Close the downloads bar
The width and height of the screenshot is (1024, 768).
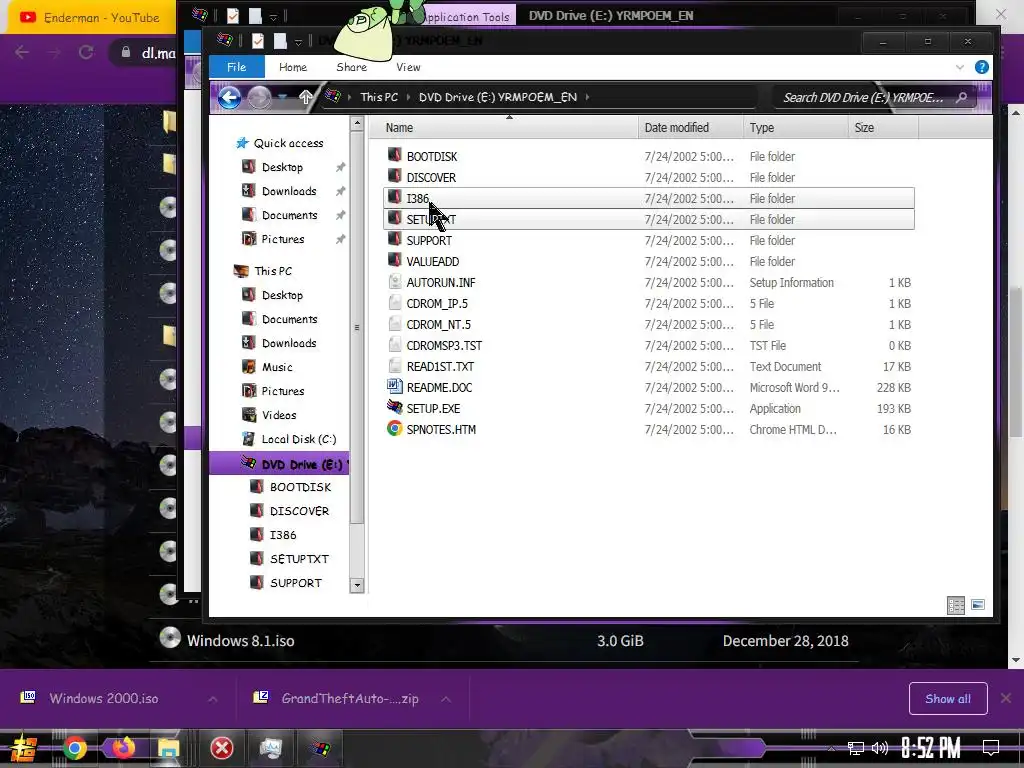1006,699
